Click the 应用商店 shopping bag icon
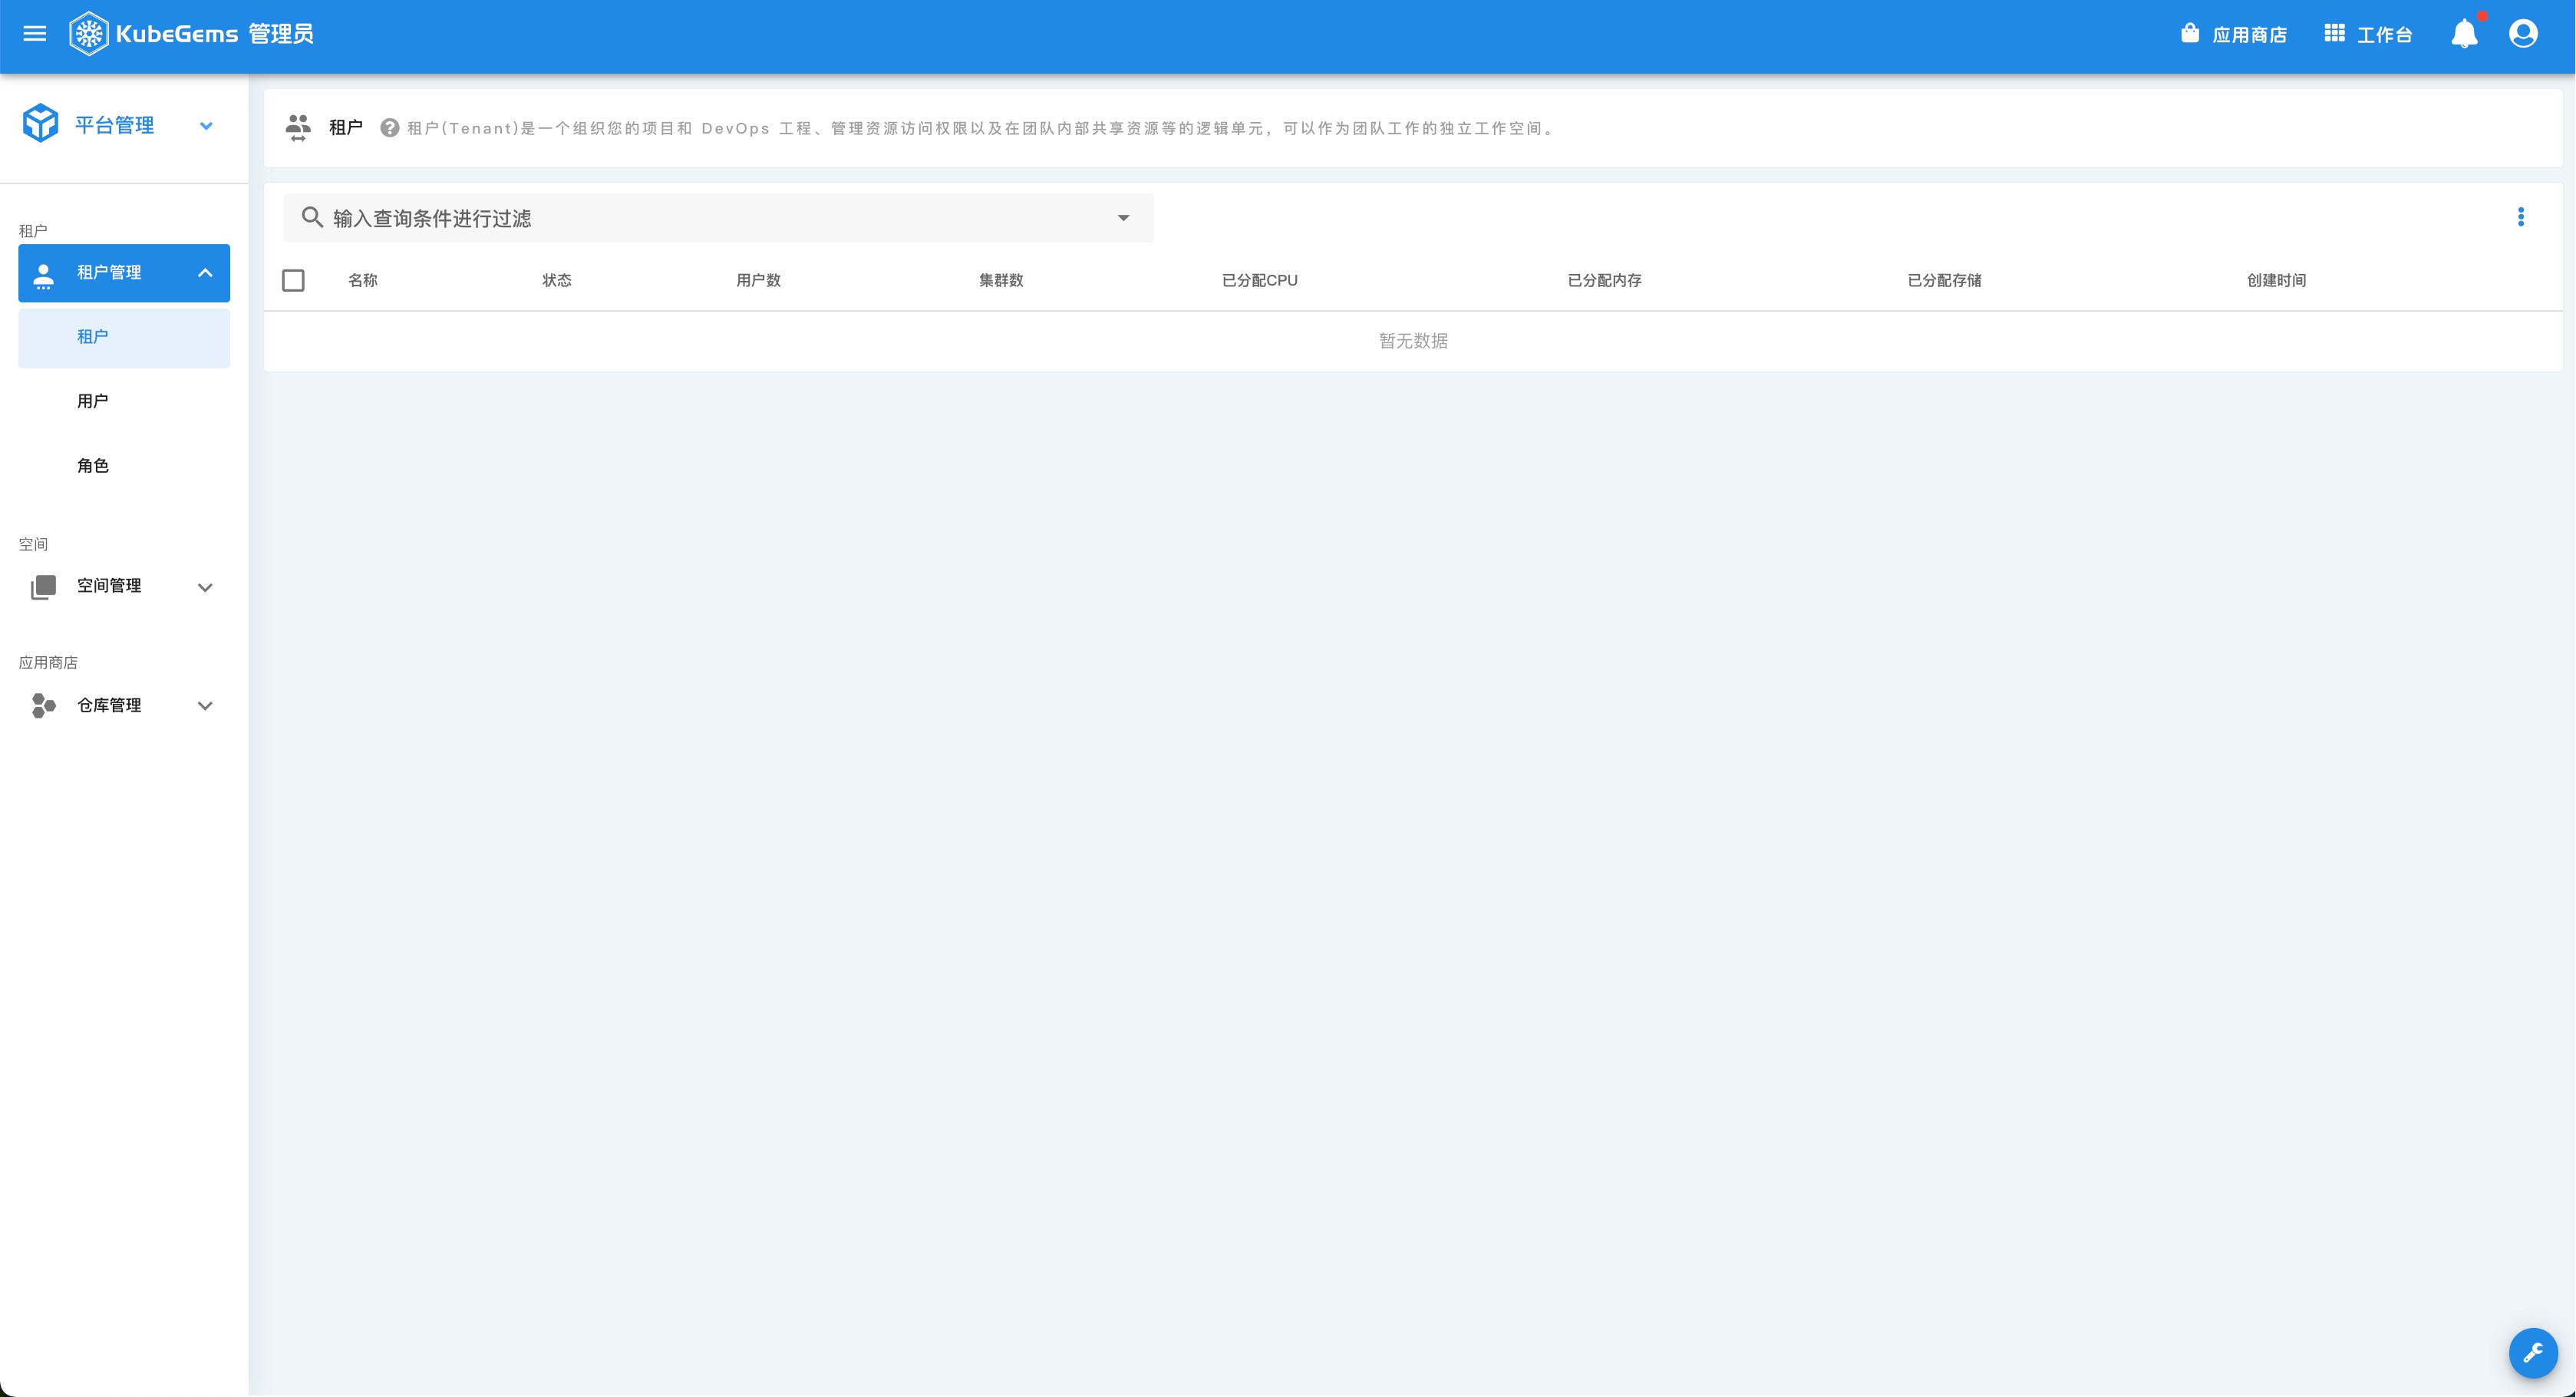This screenshot has height=1397, width=2576. [x=2190, y=33]
